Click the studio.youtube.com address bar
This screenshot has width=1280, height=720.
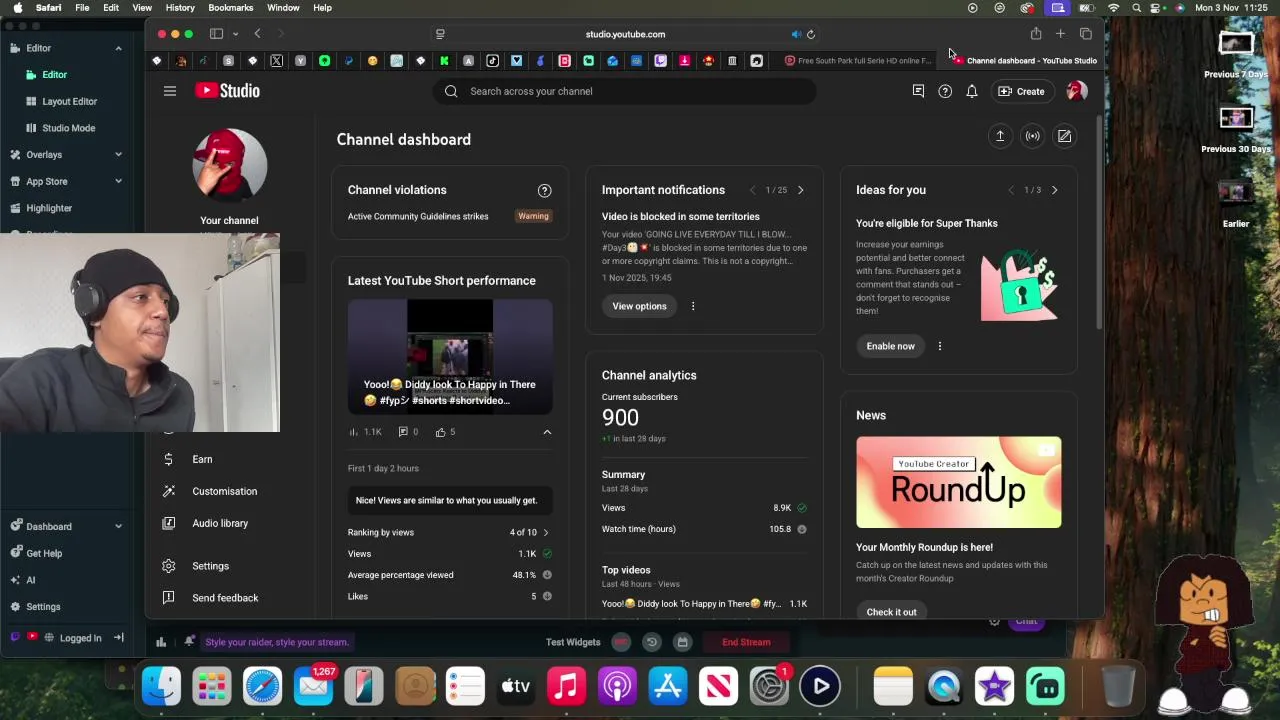pos(625,34)
